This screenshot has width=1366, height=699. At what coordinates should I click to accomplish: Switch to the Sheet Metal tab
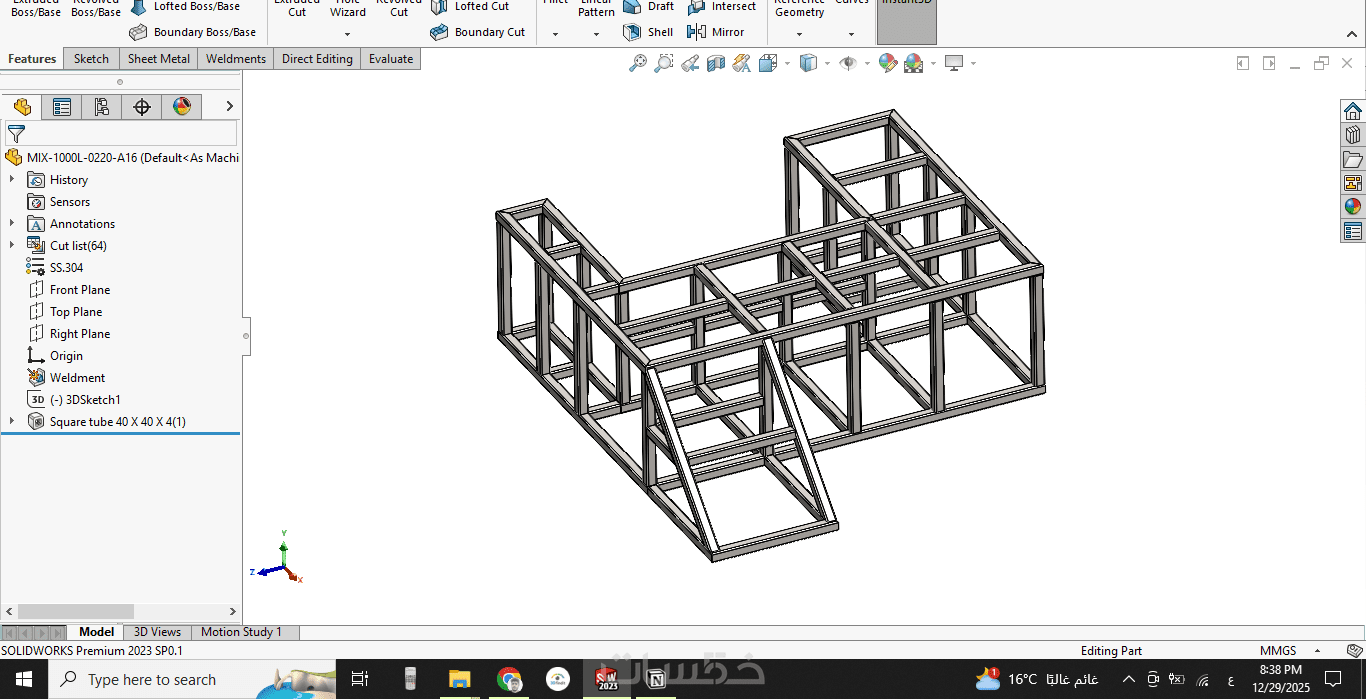coord(158,59)
